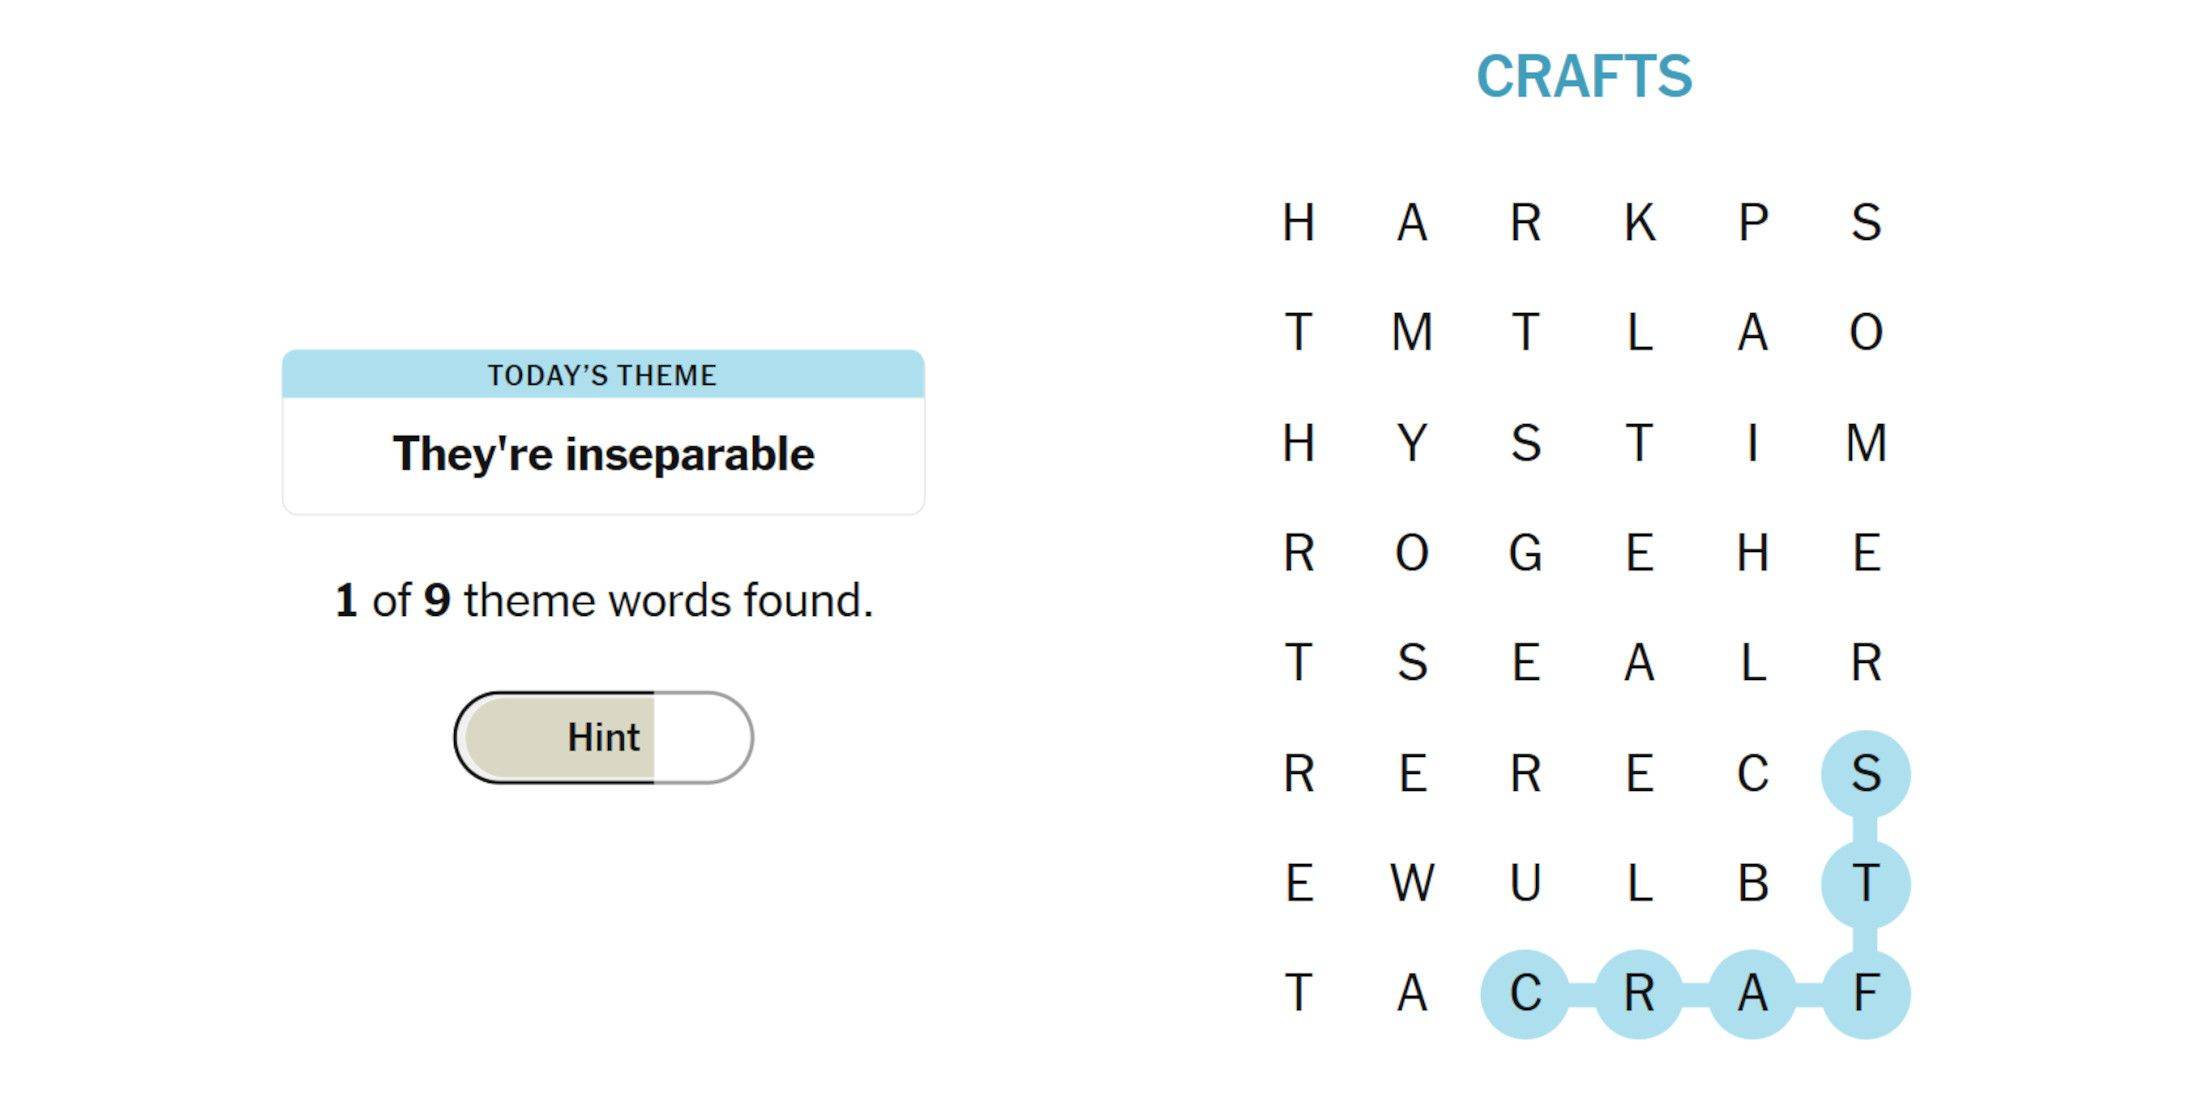Tap the blue highlighted letter T
The height and width of the screenshot is (1100, 2200).
pyautogui.click(x=1865, y=883)
